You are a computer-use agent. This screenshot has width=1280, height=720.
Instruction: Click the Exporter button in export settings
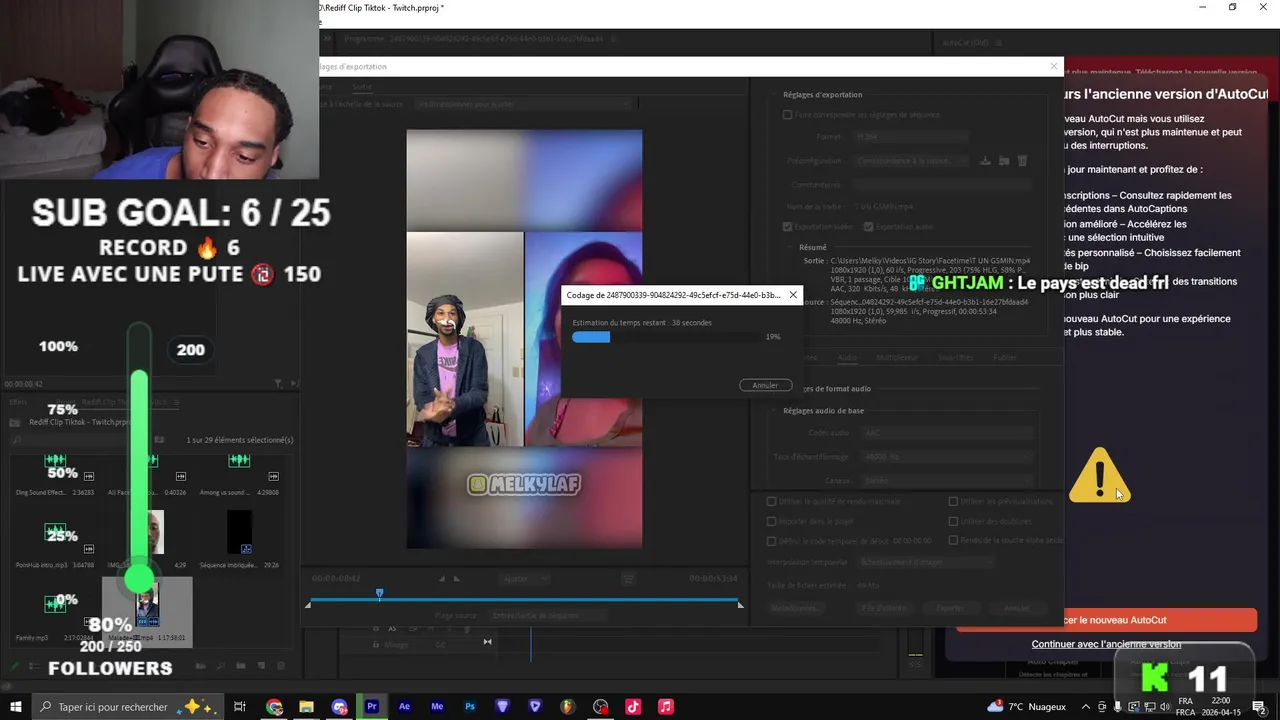click(x=949, y=608)
